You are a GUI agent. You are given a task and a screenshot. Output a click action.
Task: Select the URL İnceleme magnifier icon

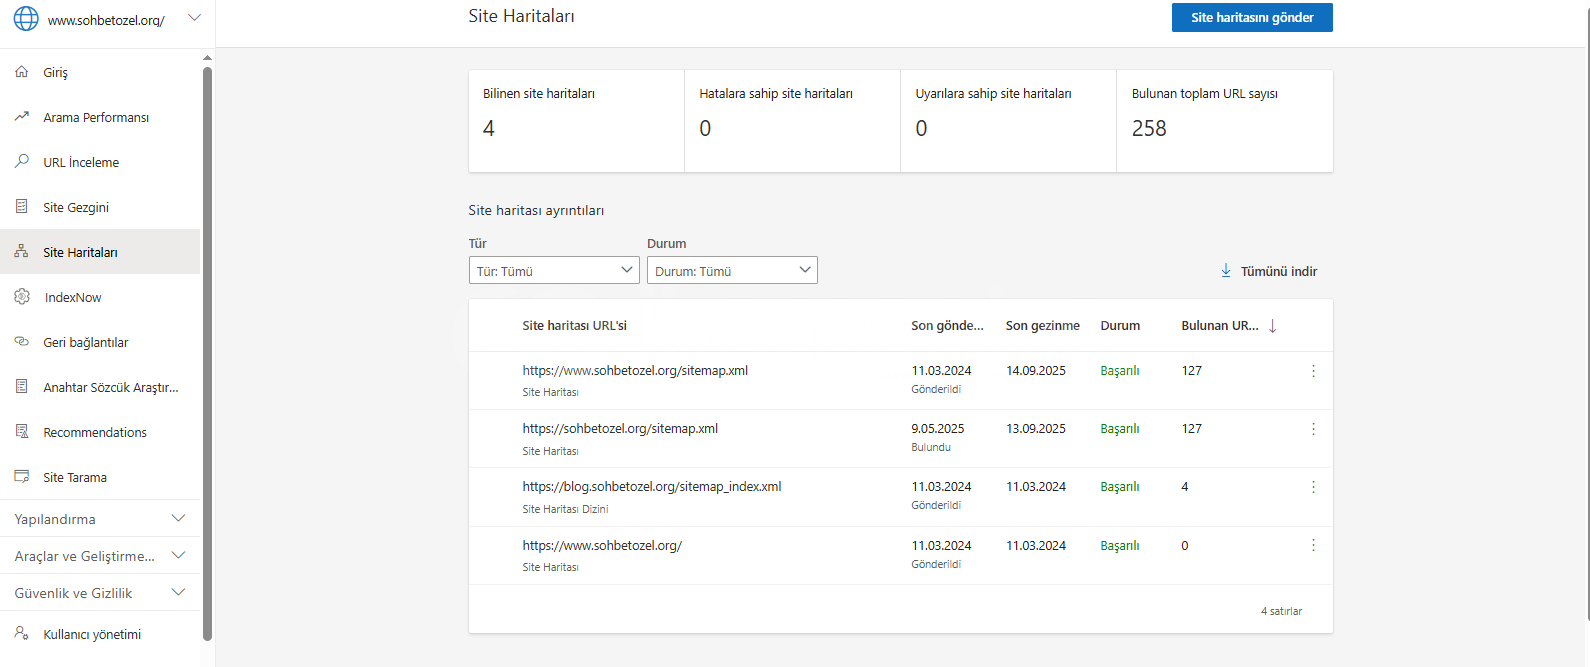(22, 161)
